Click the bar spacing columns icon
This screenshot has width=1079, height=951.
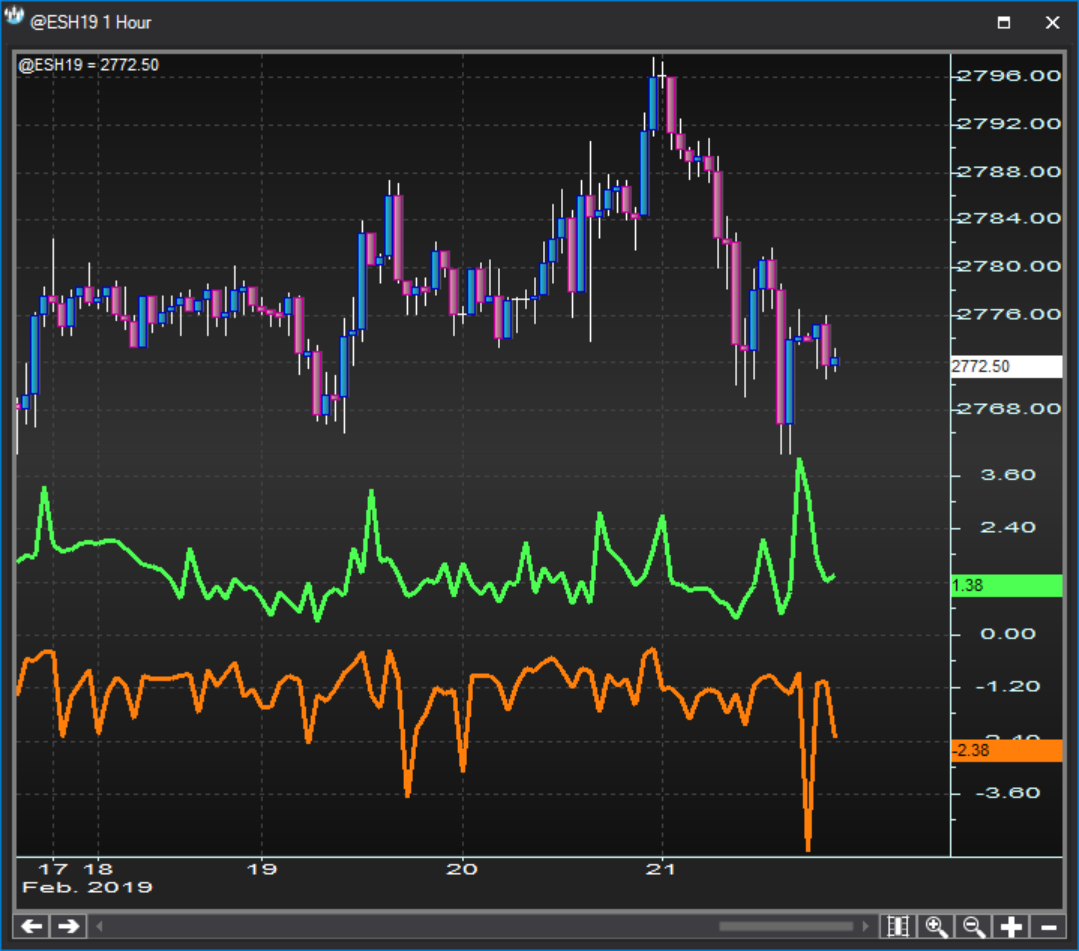898,926
